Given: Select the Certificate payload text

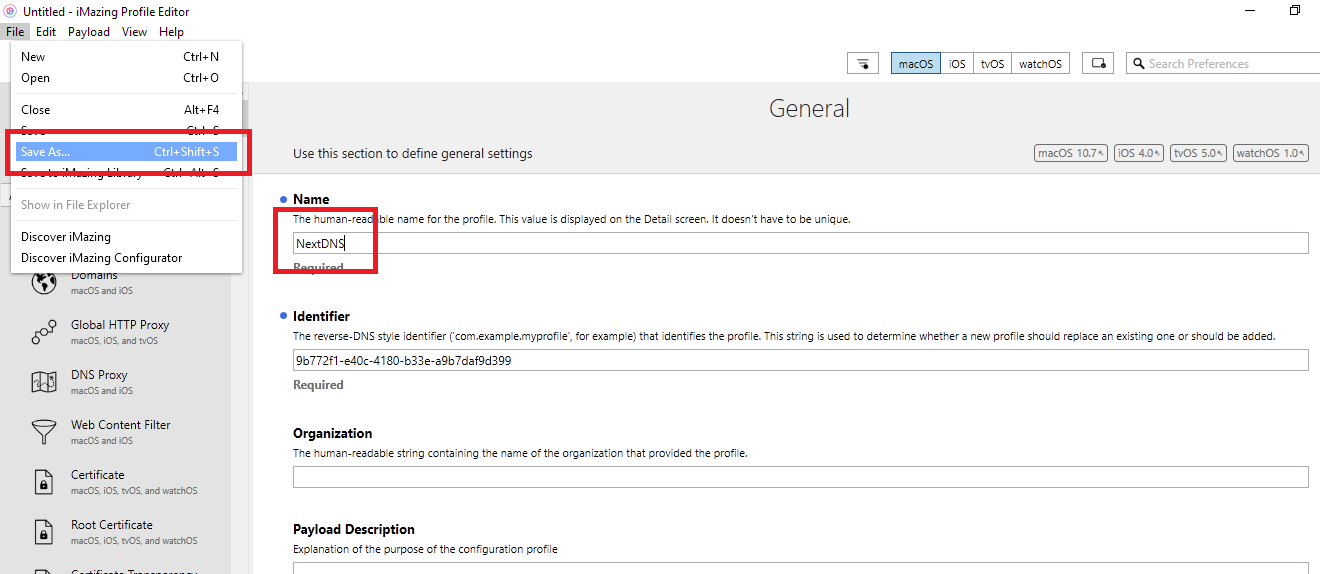Looking at the screenshot, I should (98, 475).
